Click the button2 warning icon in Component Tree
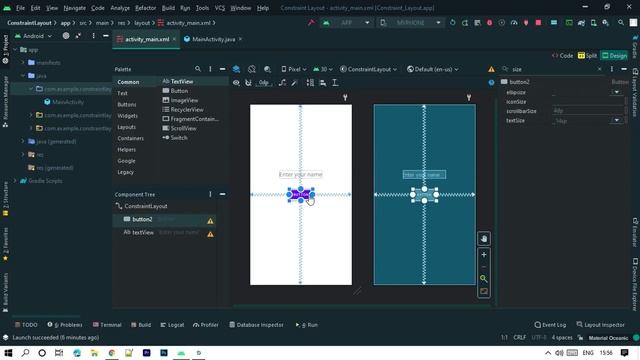The width and height of the screenshot is (640, 360). (210, 221)
